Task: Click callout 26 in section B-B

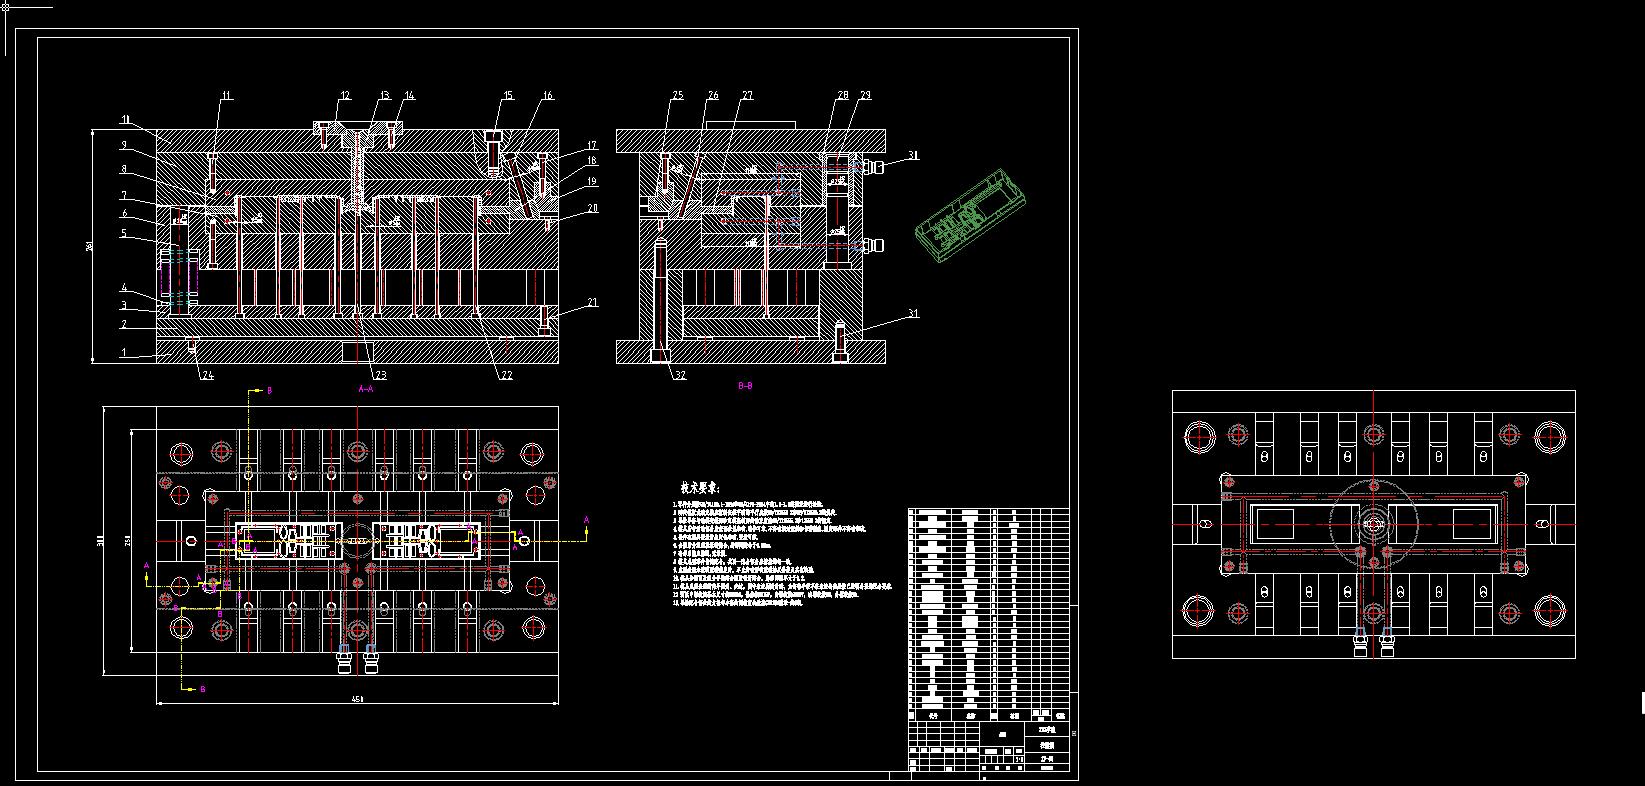Action: tap(713, 96)
